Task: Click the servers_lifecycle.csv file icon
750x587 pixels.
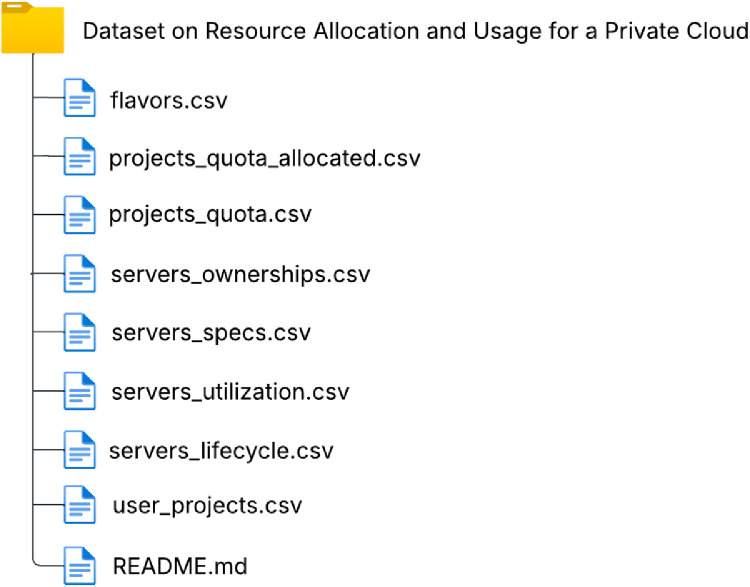Action: coord(79,450)
